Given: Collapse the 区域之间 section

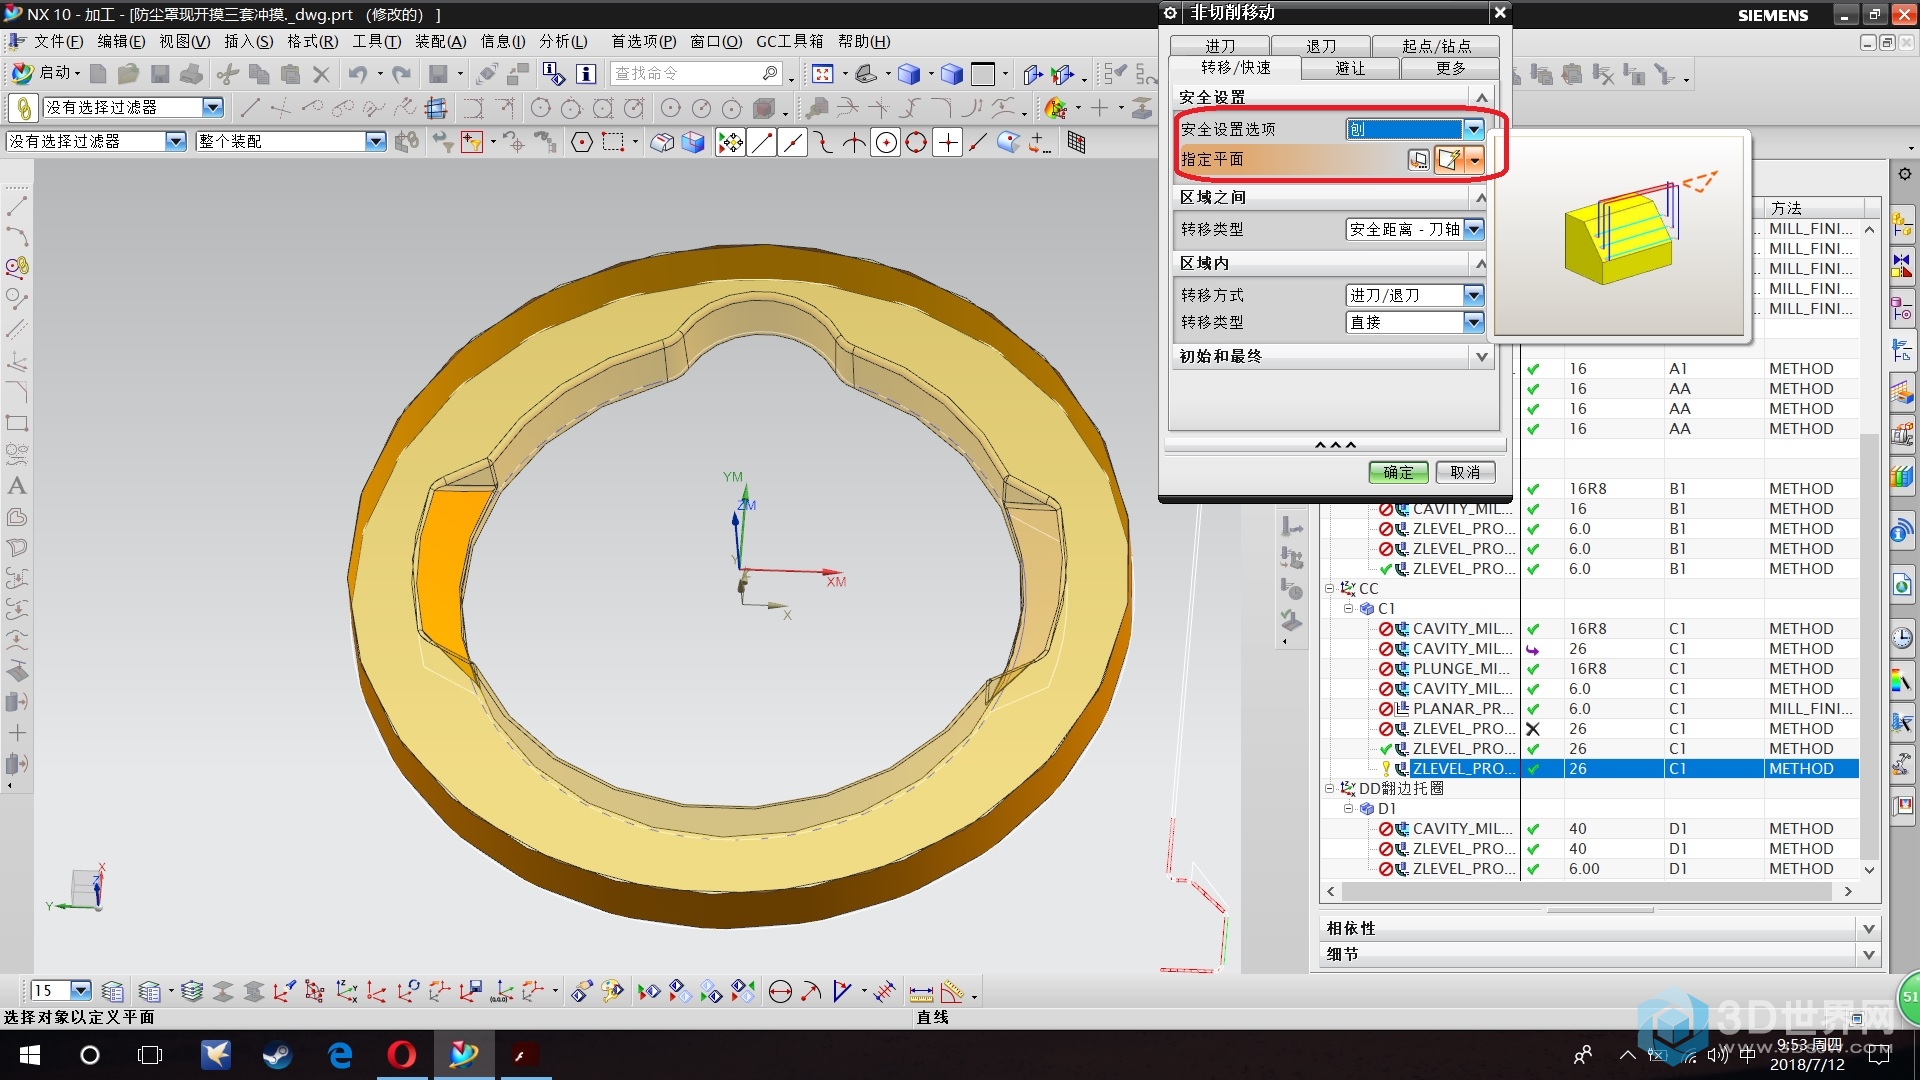Looking at the screenshot, I should [1482, 197].
